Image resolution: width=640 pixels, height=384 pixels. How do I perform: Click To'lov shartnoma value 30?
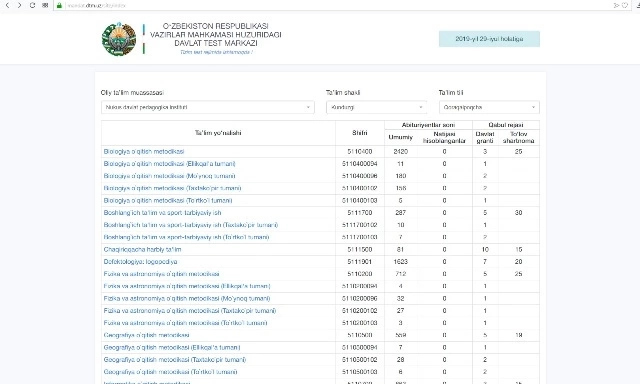point(518,213)
